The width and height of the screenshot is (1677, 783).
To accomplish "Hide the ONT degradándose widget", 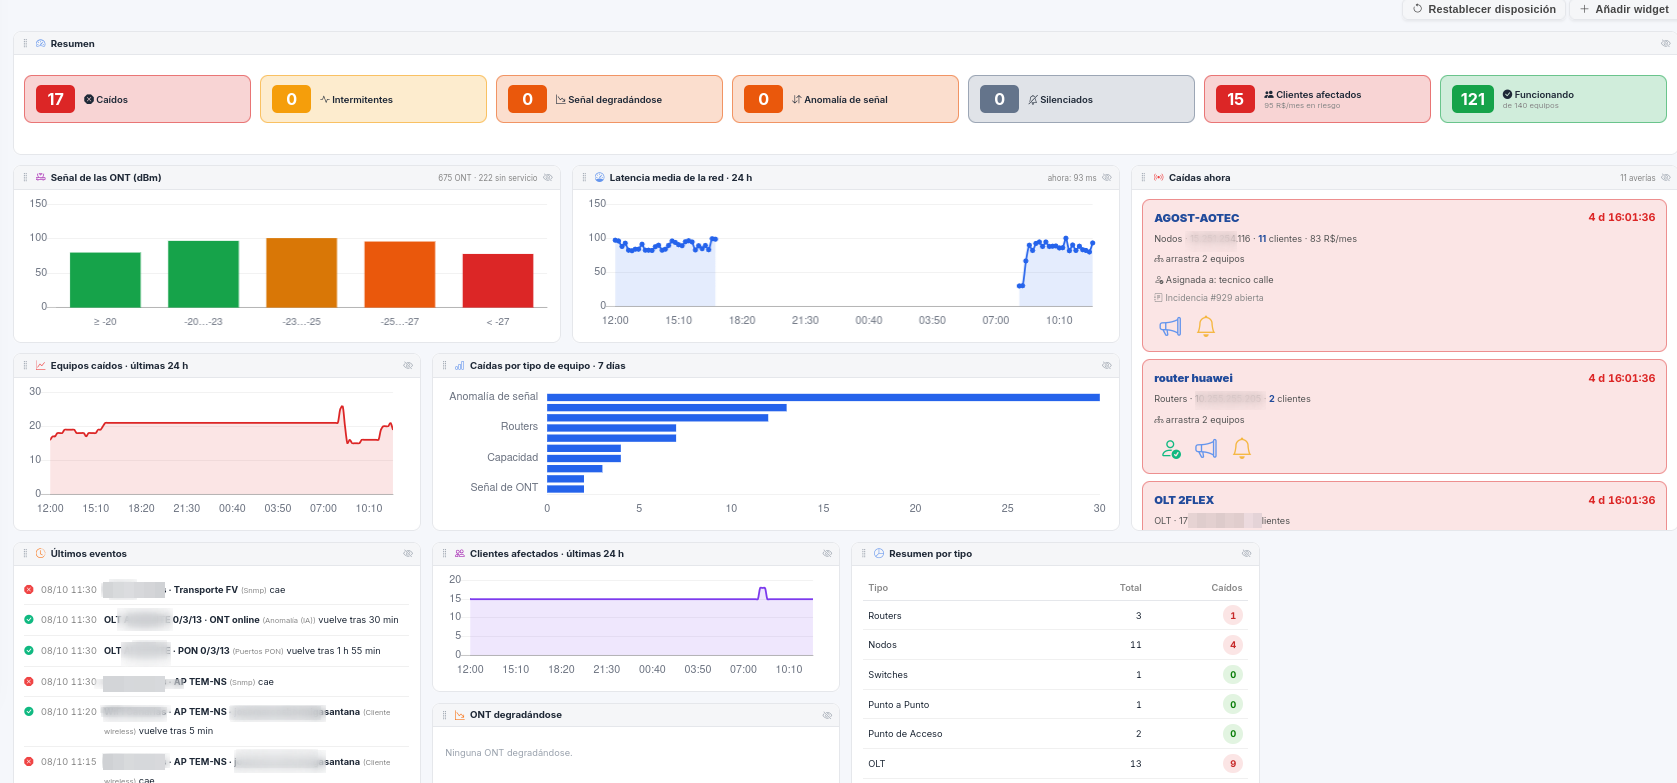I will [x=827, y=715].
